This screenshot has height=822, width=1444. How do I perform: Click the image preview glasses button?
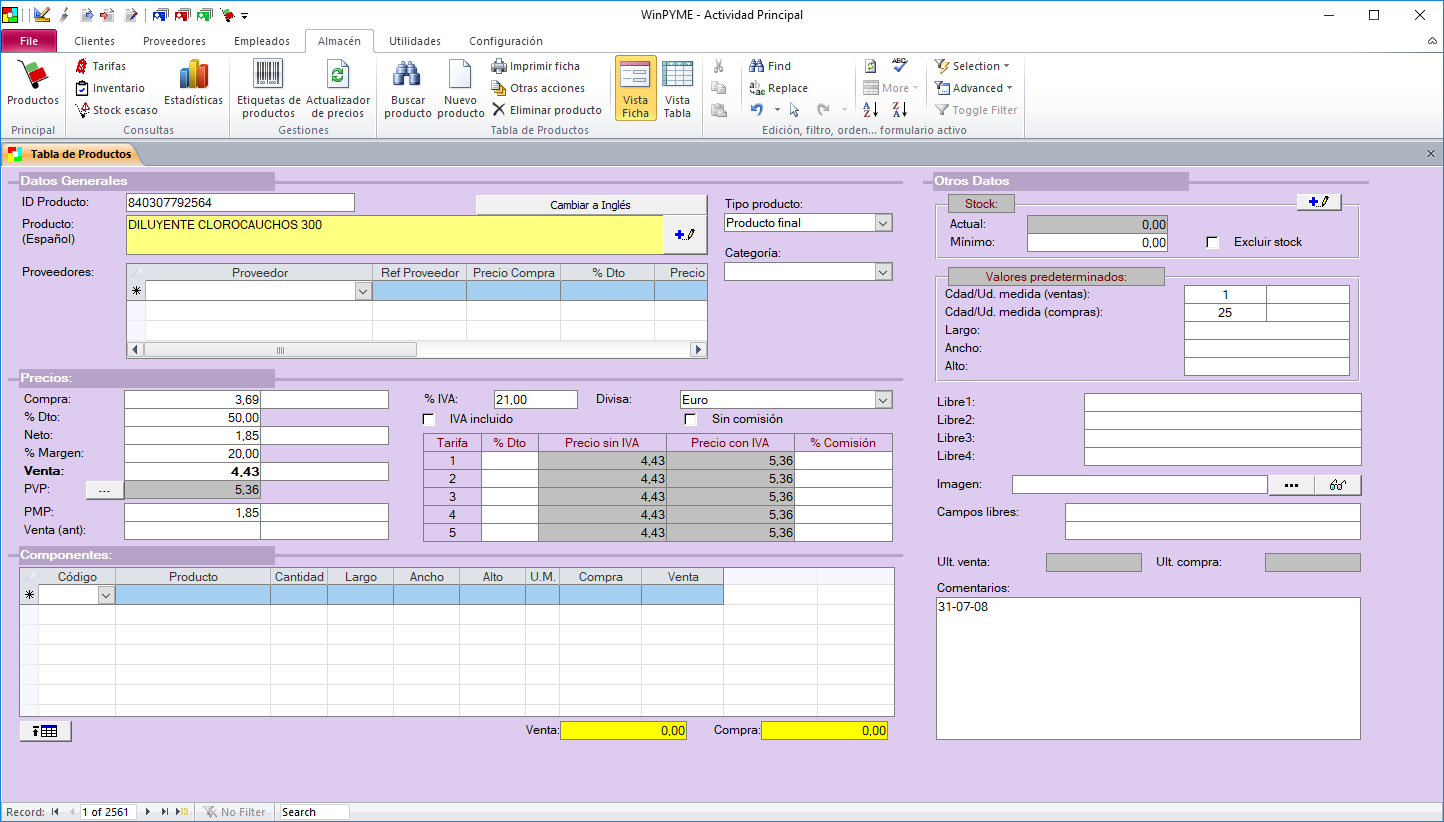(x=1338, y=485)
